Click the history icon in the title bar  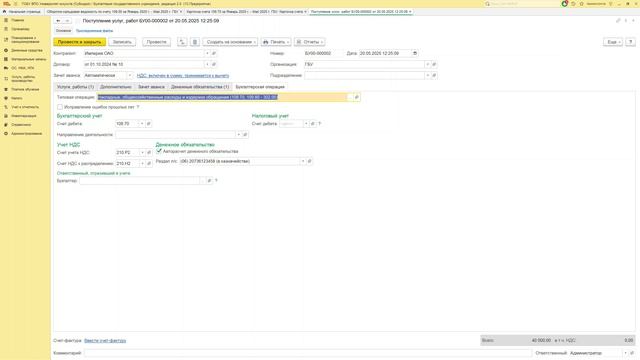(573, 4)
